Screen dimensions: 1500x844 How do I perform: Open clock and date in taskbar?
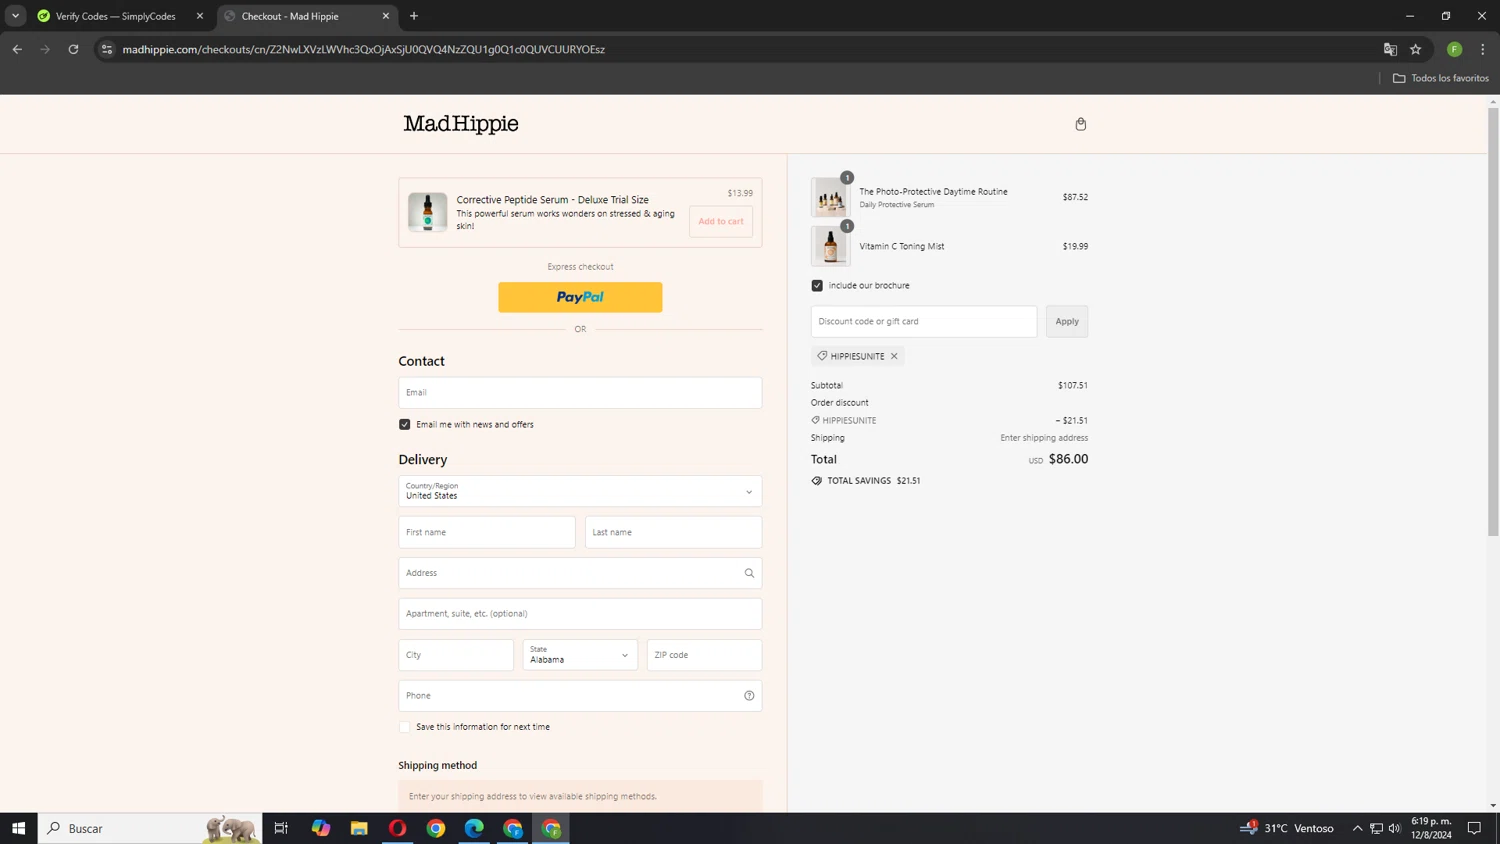tap(1431, 828)
